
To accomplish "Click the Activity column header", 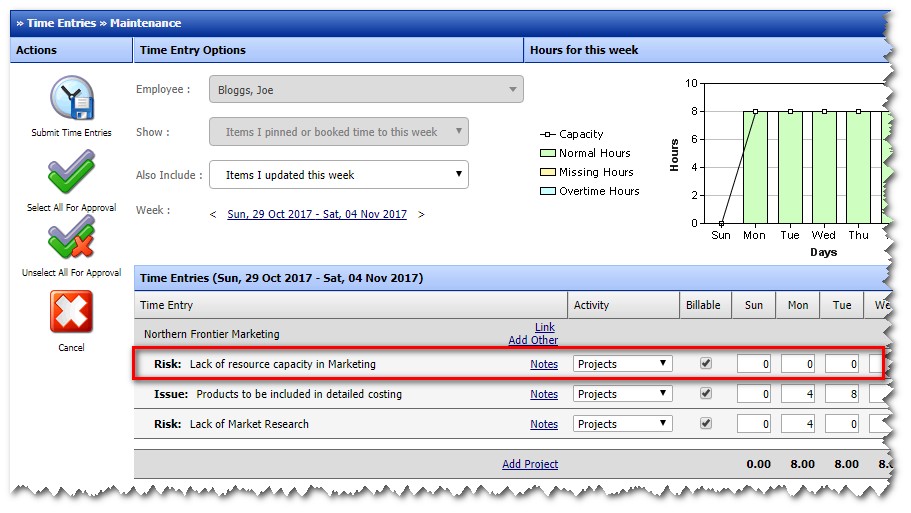I will 623,305.
